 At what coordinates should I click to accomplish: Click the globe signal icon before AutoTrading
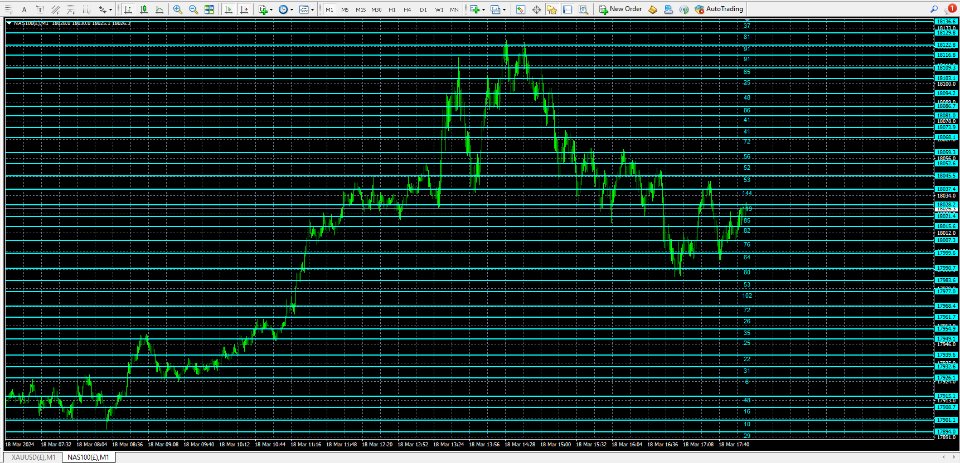click(684, 9)
